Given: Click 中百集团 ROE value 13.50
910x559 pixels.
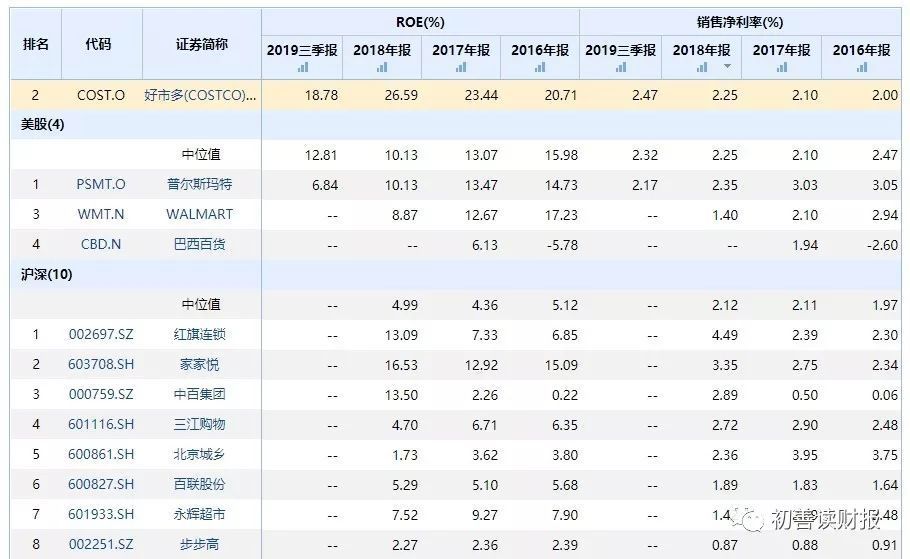Looking at the screenshot, I should click(x=401, y=395).
